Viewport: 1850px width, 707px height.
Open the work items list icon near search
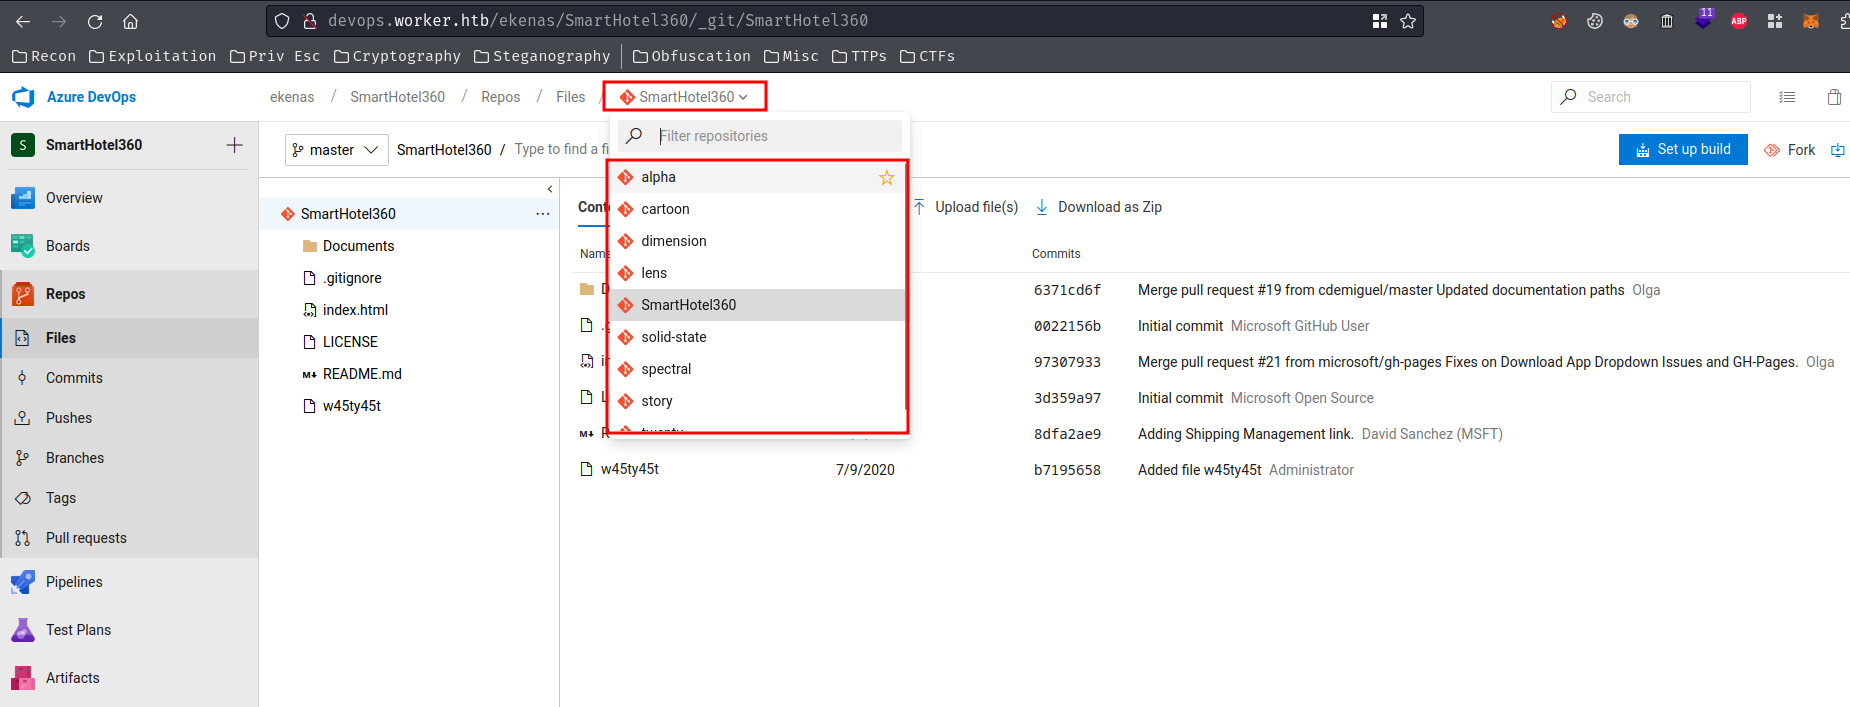[1787, 97]
